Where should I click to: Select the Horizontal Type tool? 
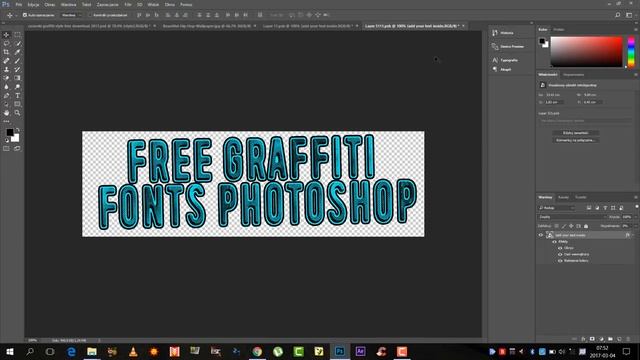18,96
